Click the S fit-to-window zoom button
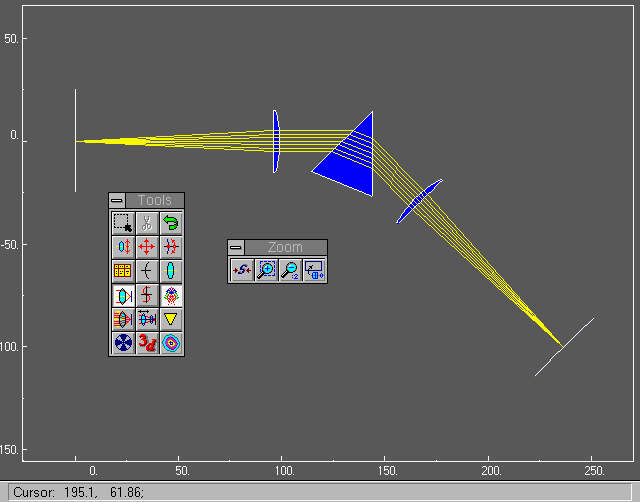The width and height of the screenshot is (640, 502). pos(242,270)
